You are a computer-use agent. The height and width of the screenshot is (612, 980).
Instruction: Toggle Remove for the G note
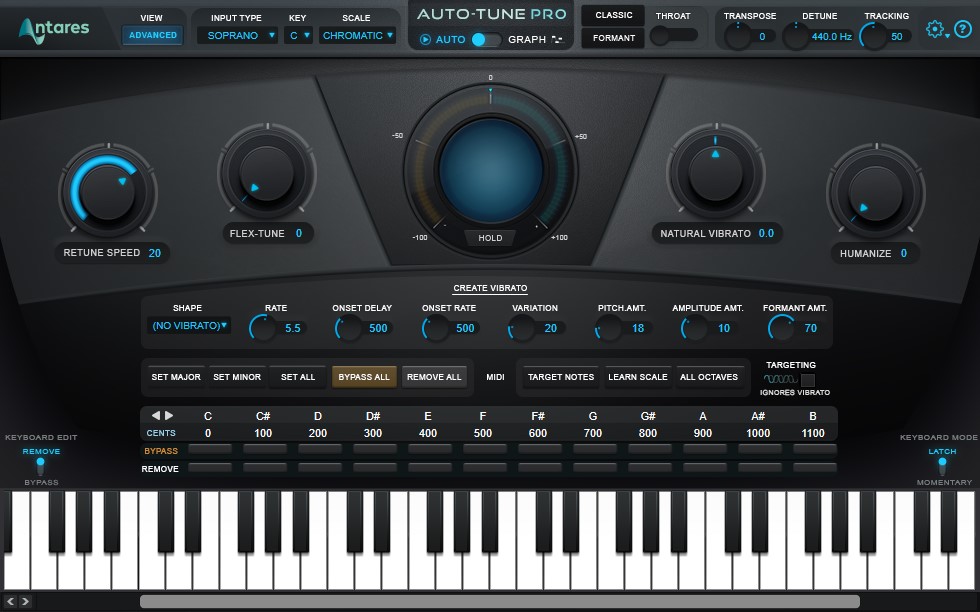(x=594, y=468)
